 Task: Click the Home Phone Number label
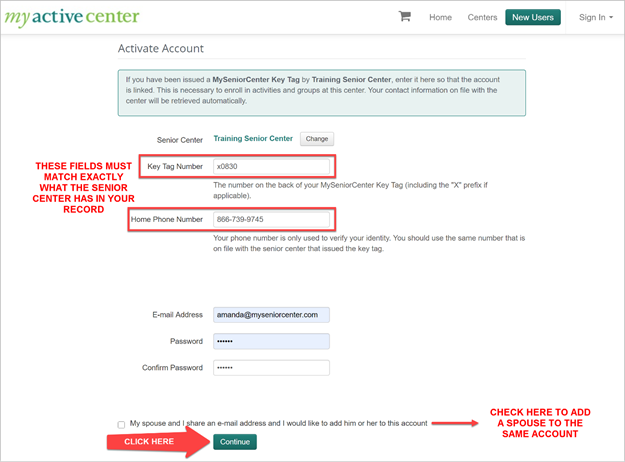pos(167,219)
